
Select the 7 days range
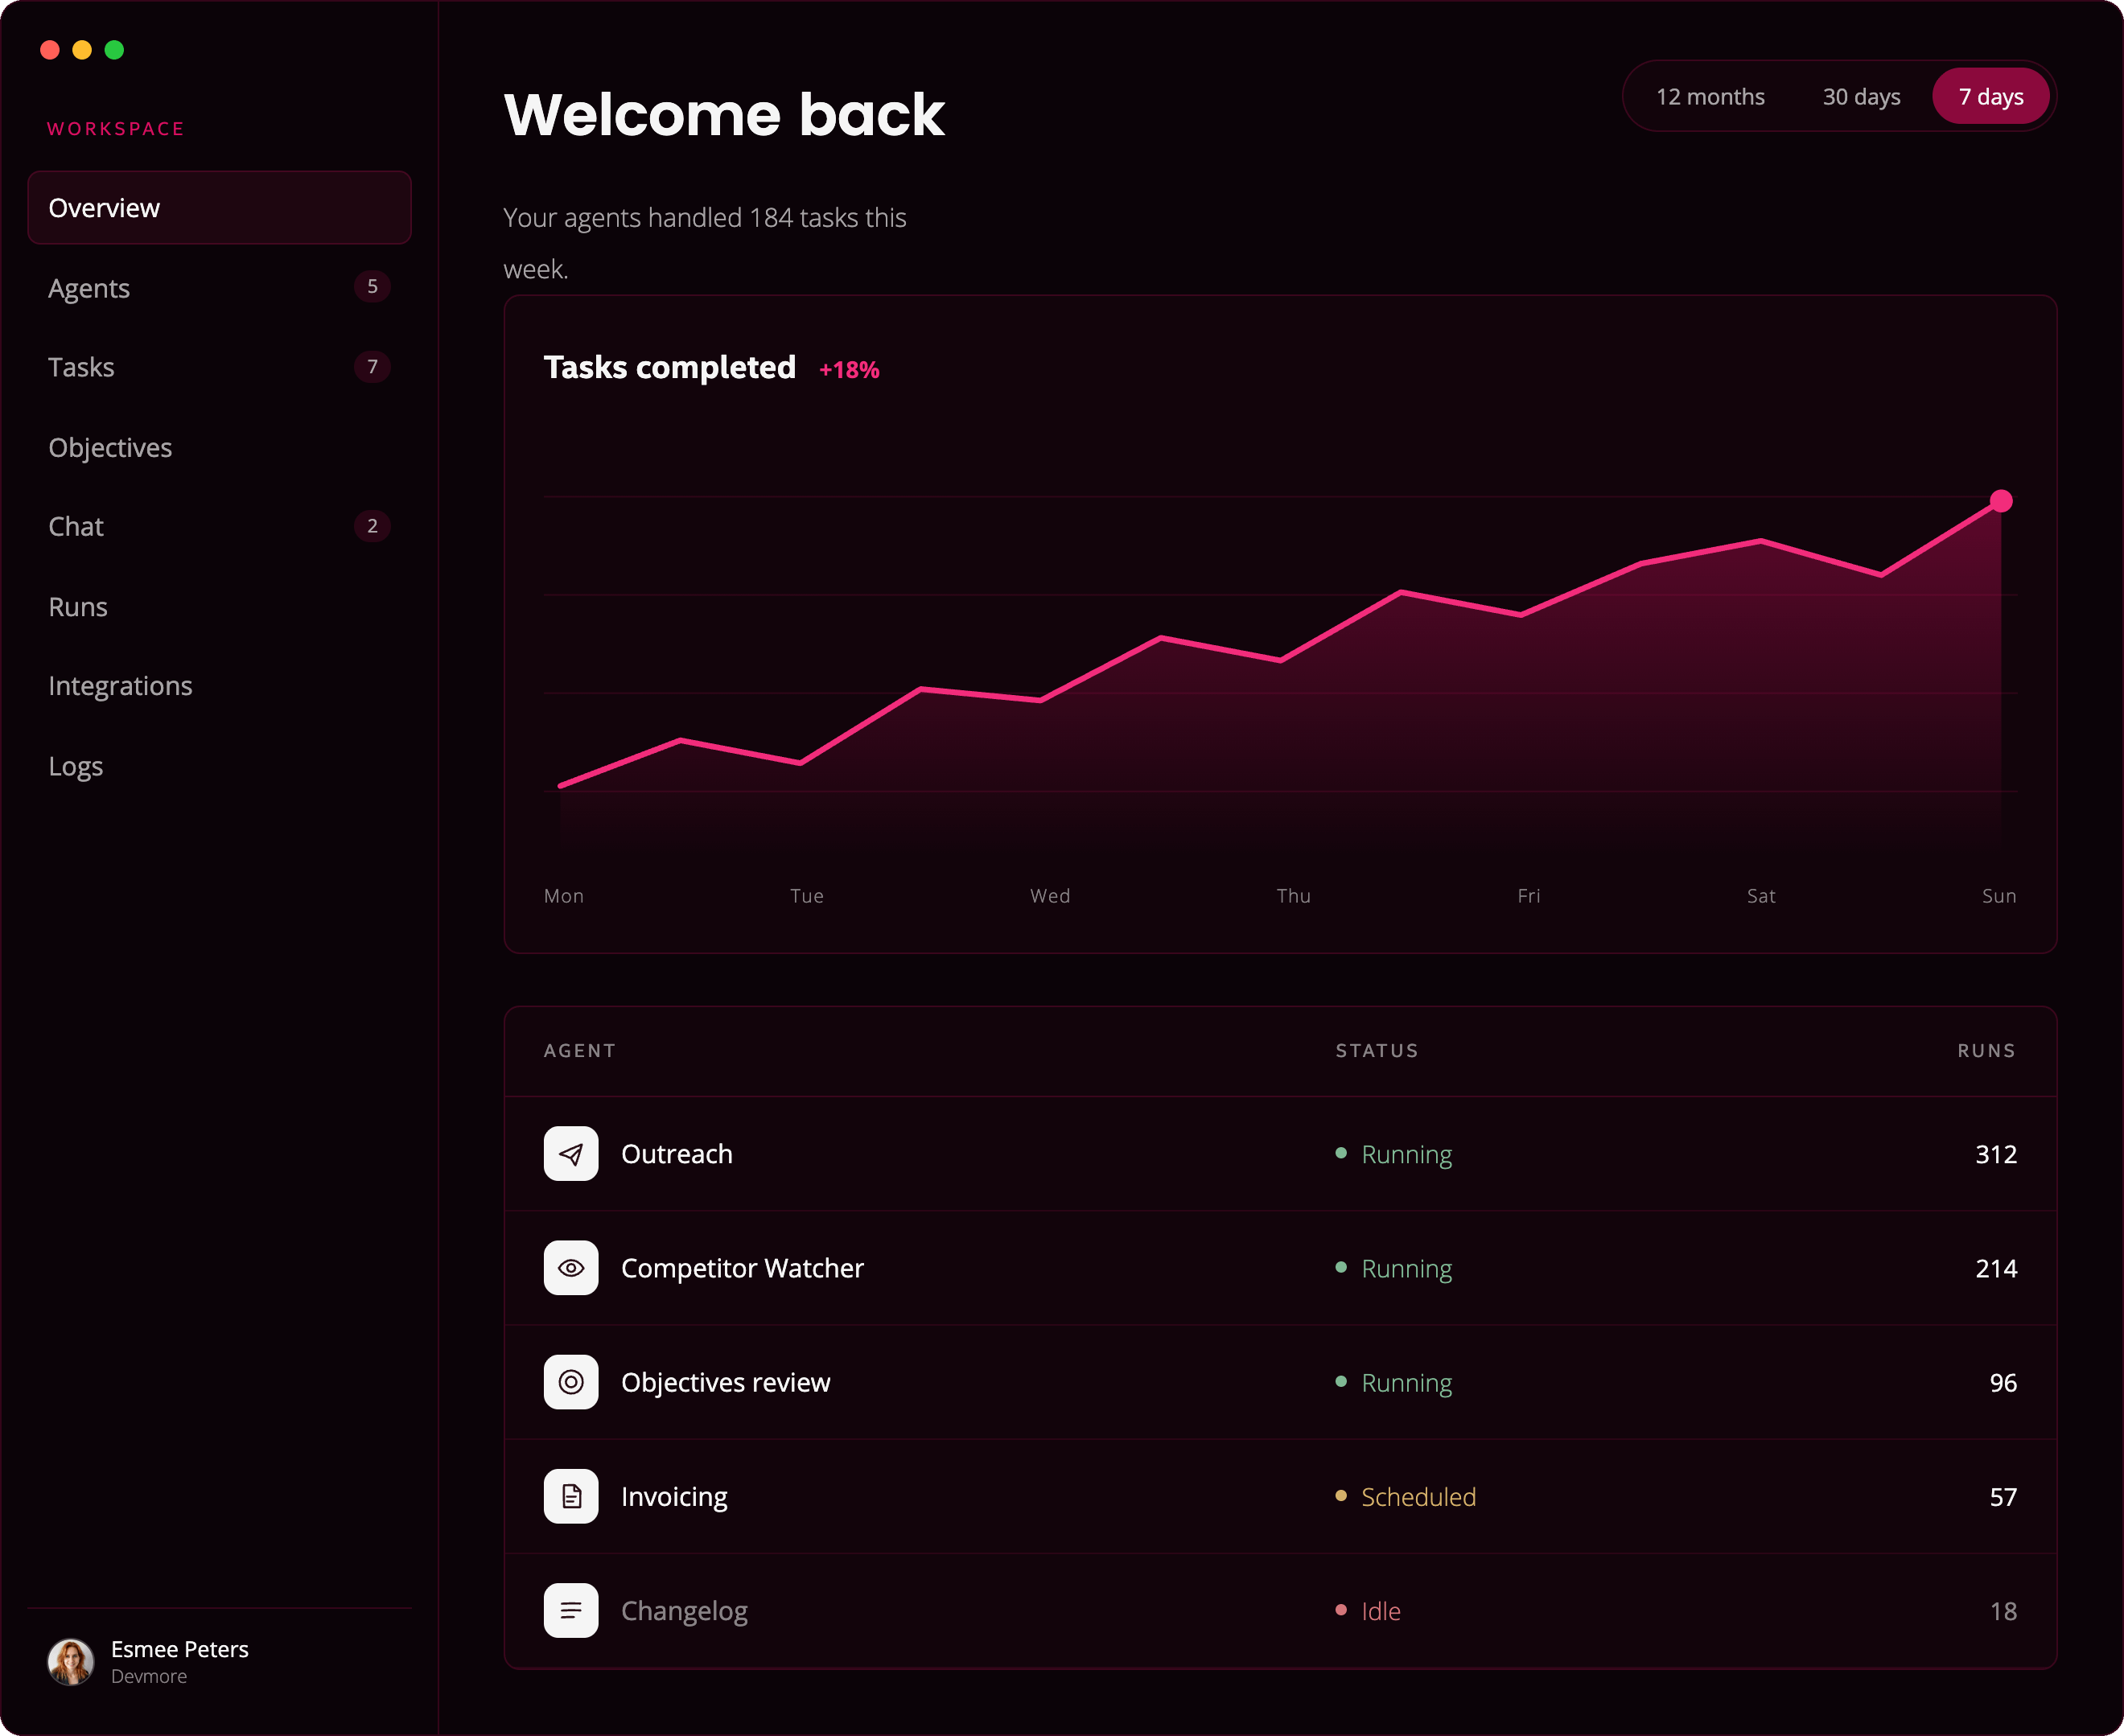[x=1990, y=96]
